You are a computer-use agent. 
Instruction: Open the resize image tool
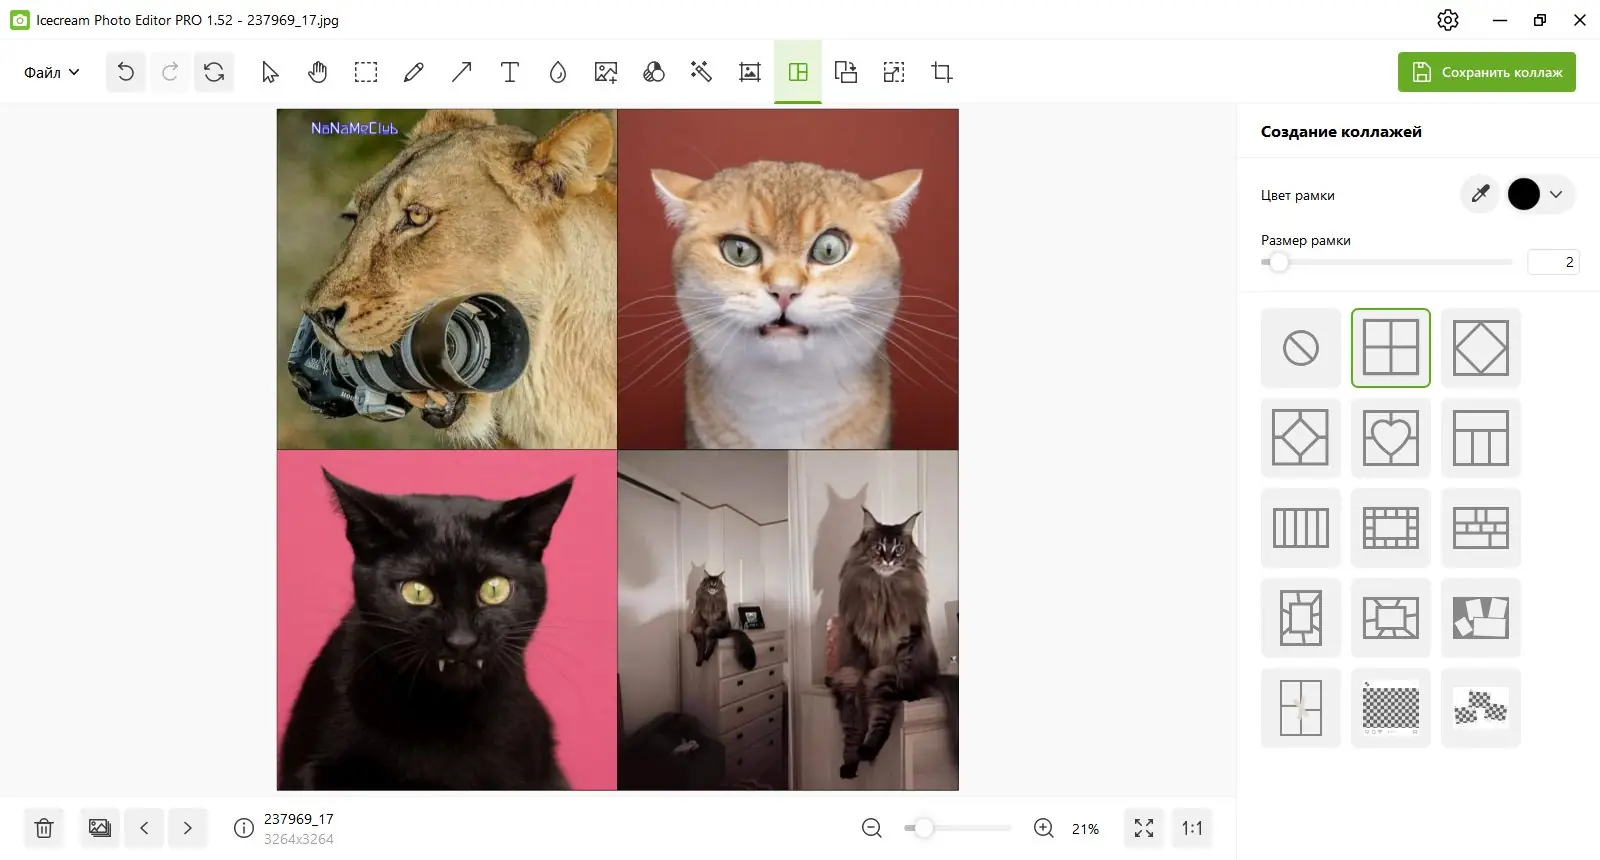coord(894,72)
